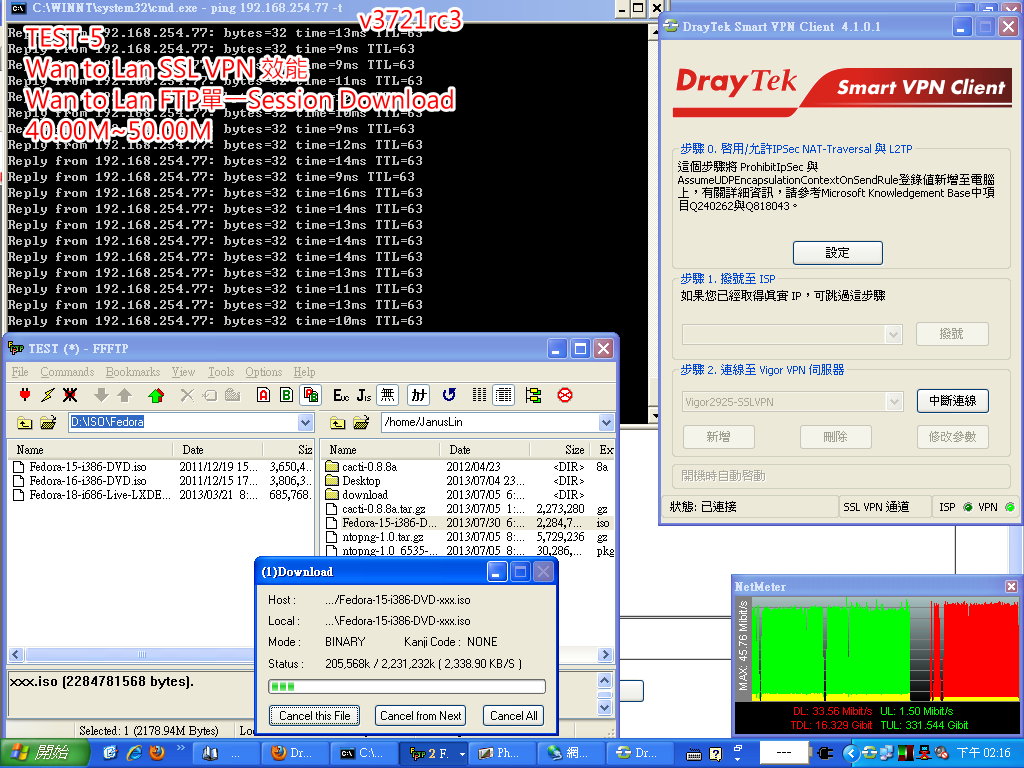Open change folder dialog for local pane
This screenshot has height=768, width=1024.
[x=48, y=423]
